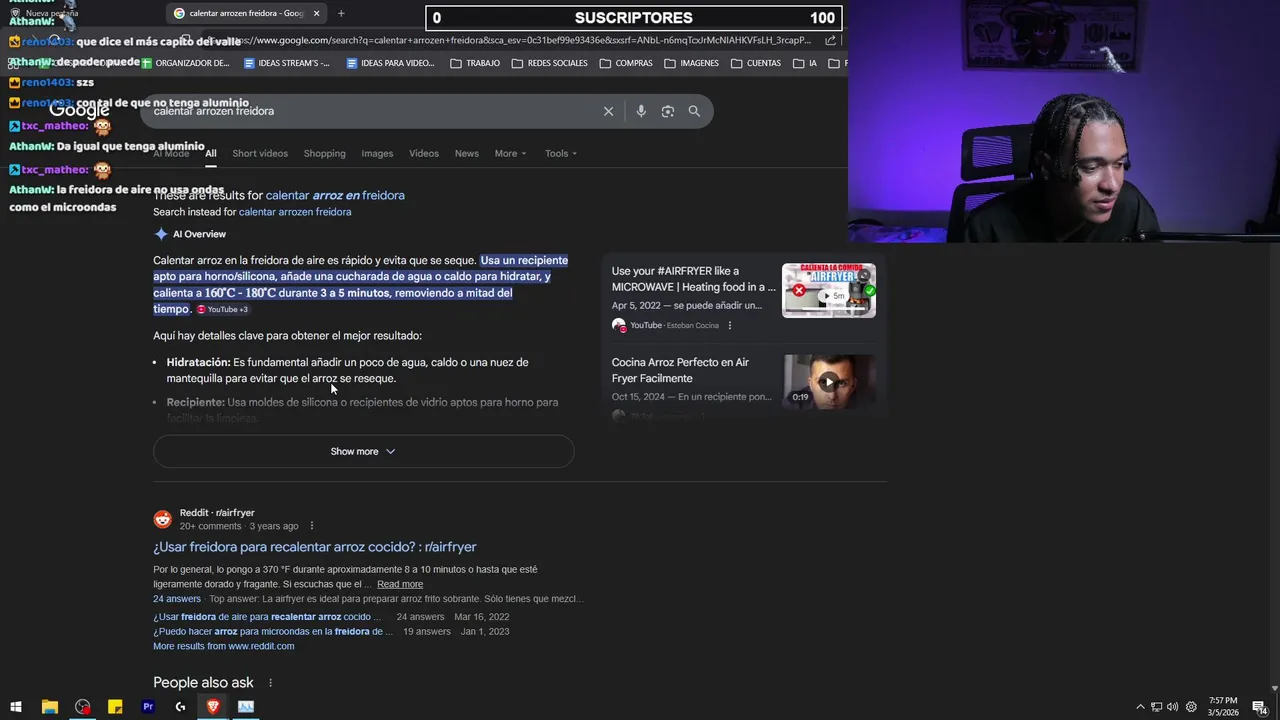The height and width of the screenshot is (720, 1280).
Task: Open the TRABAJO bookmarks folder
Action: (x=475, y=63)
